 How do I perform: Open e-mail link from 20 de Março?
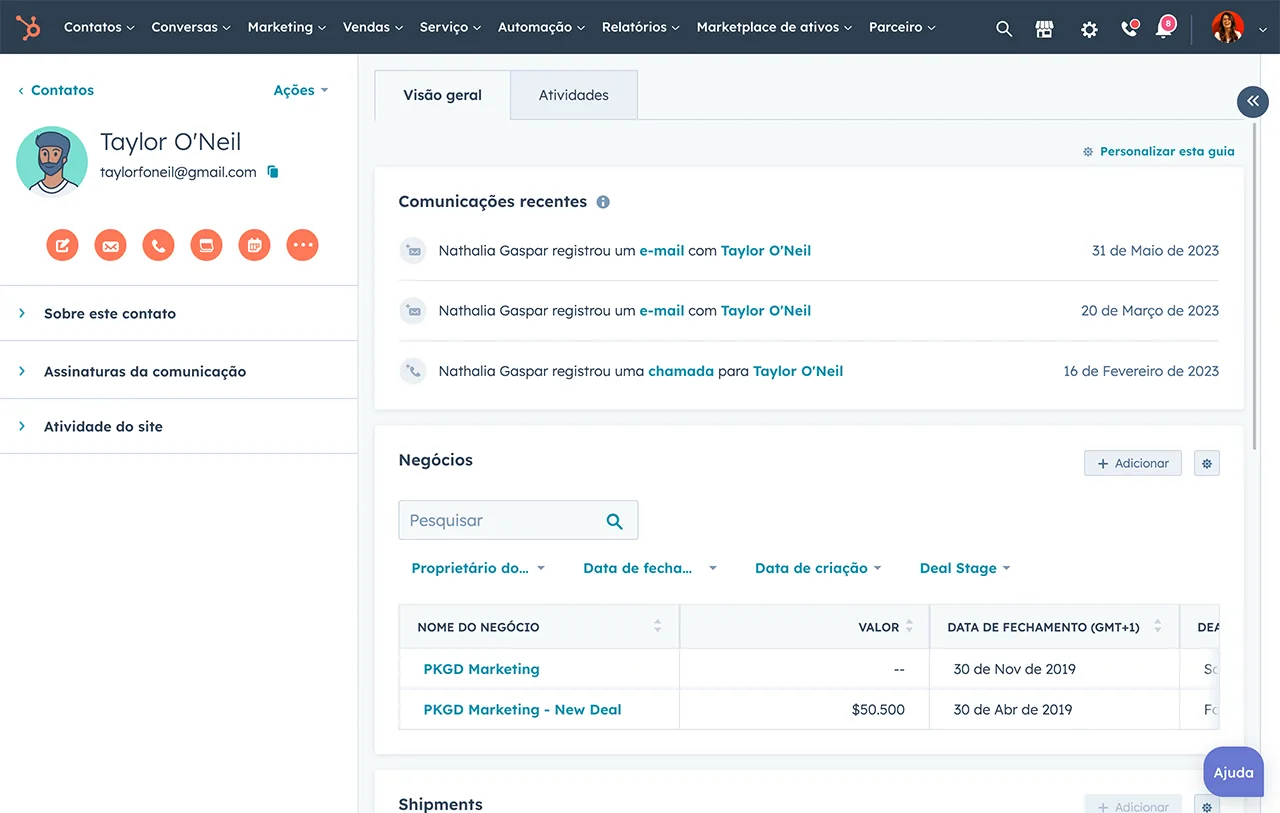(662, 311)
